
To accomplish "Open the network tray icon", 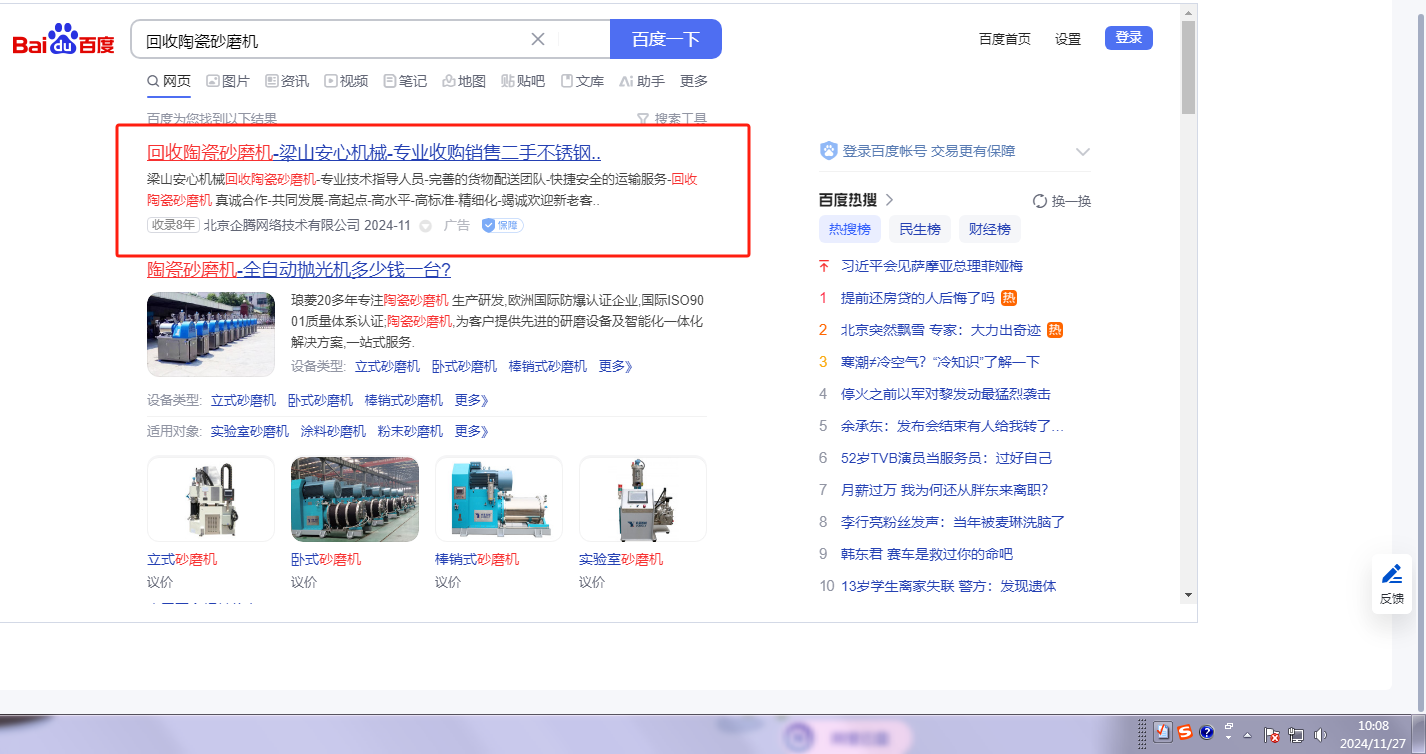I will pyautogui.click(x=1297, y=734).
